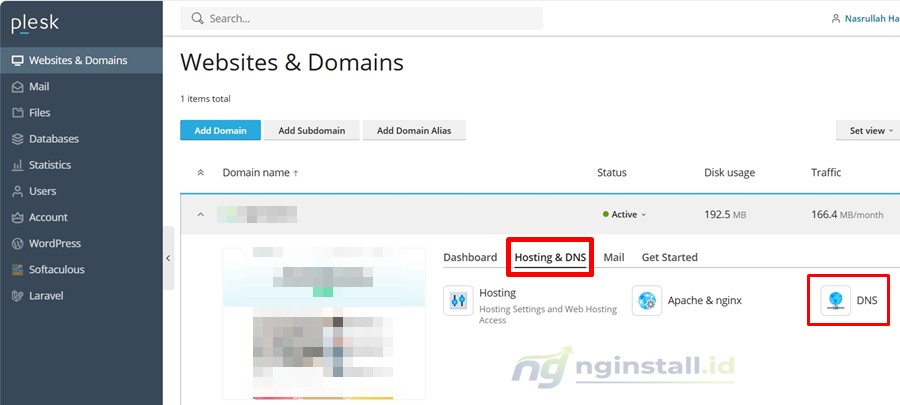Click the DNS globe icon
The width and height of the screenshot is (900, 405).
point(835,301)
